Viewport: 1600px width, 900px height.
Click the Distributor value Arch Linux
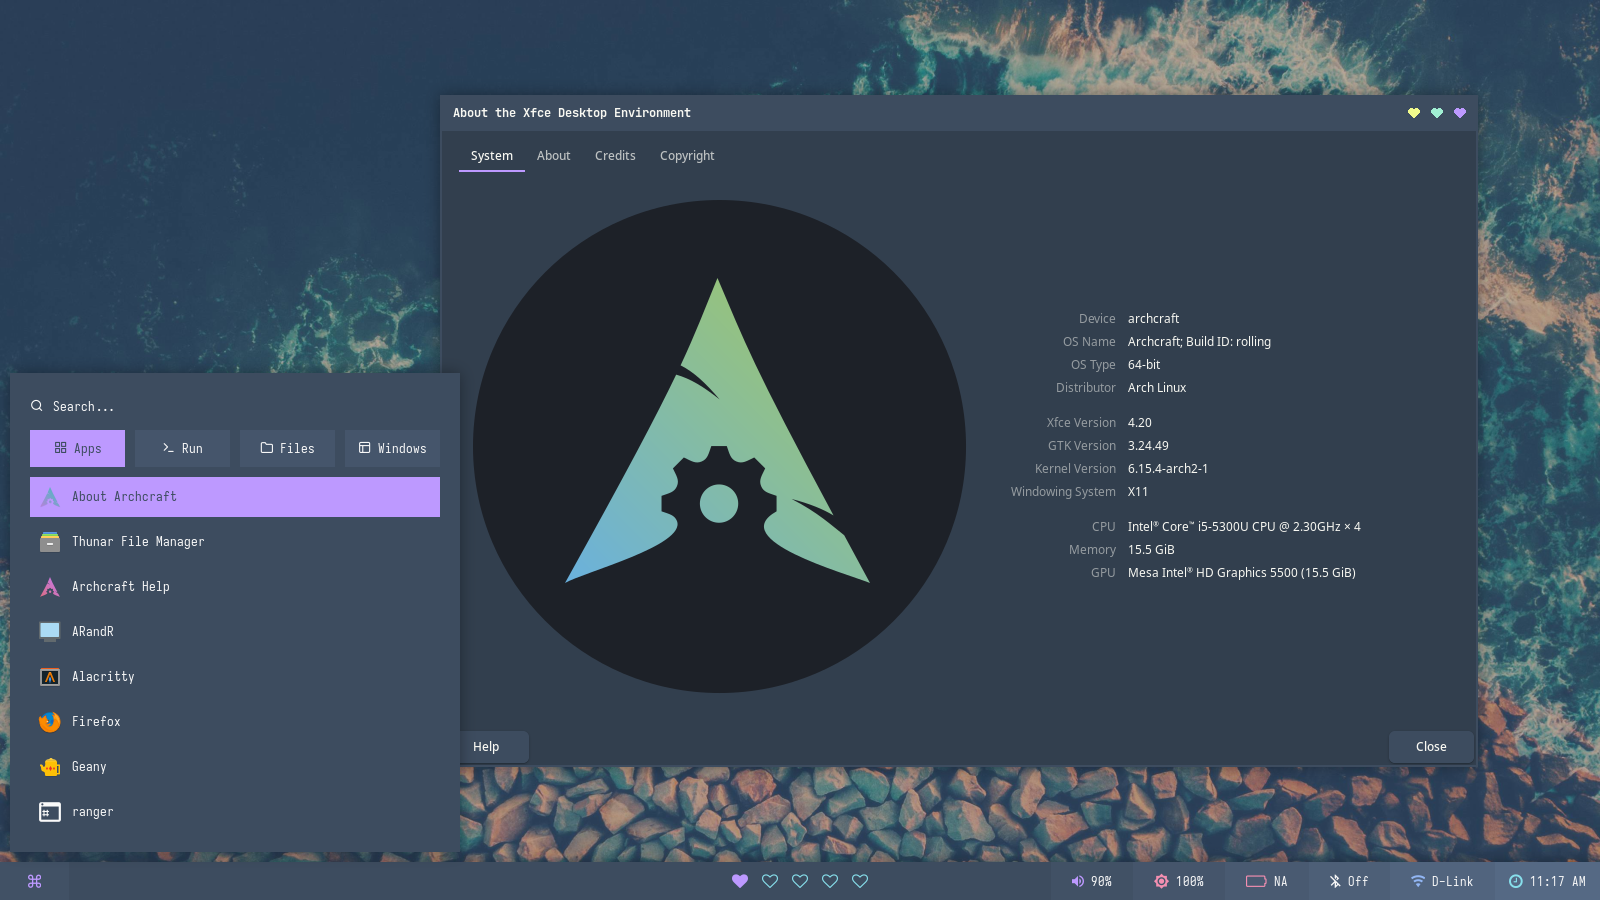[x=1157, y=388]
